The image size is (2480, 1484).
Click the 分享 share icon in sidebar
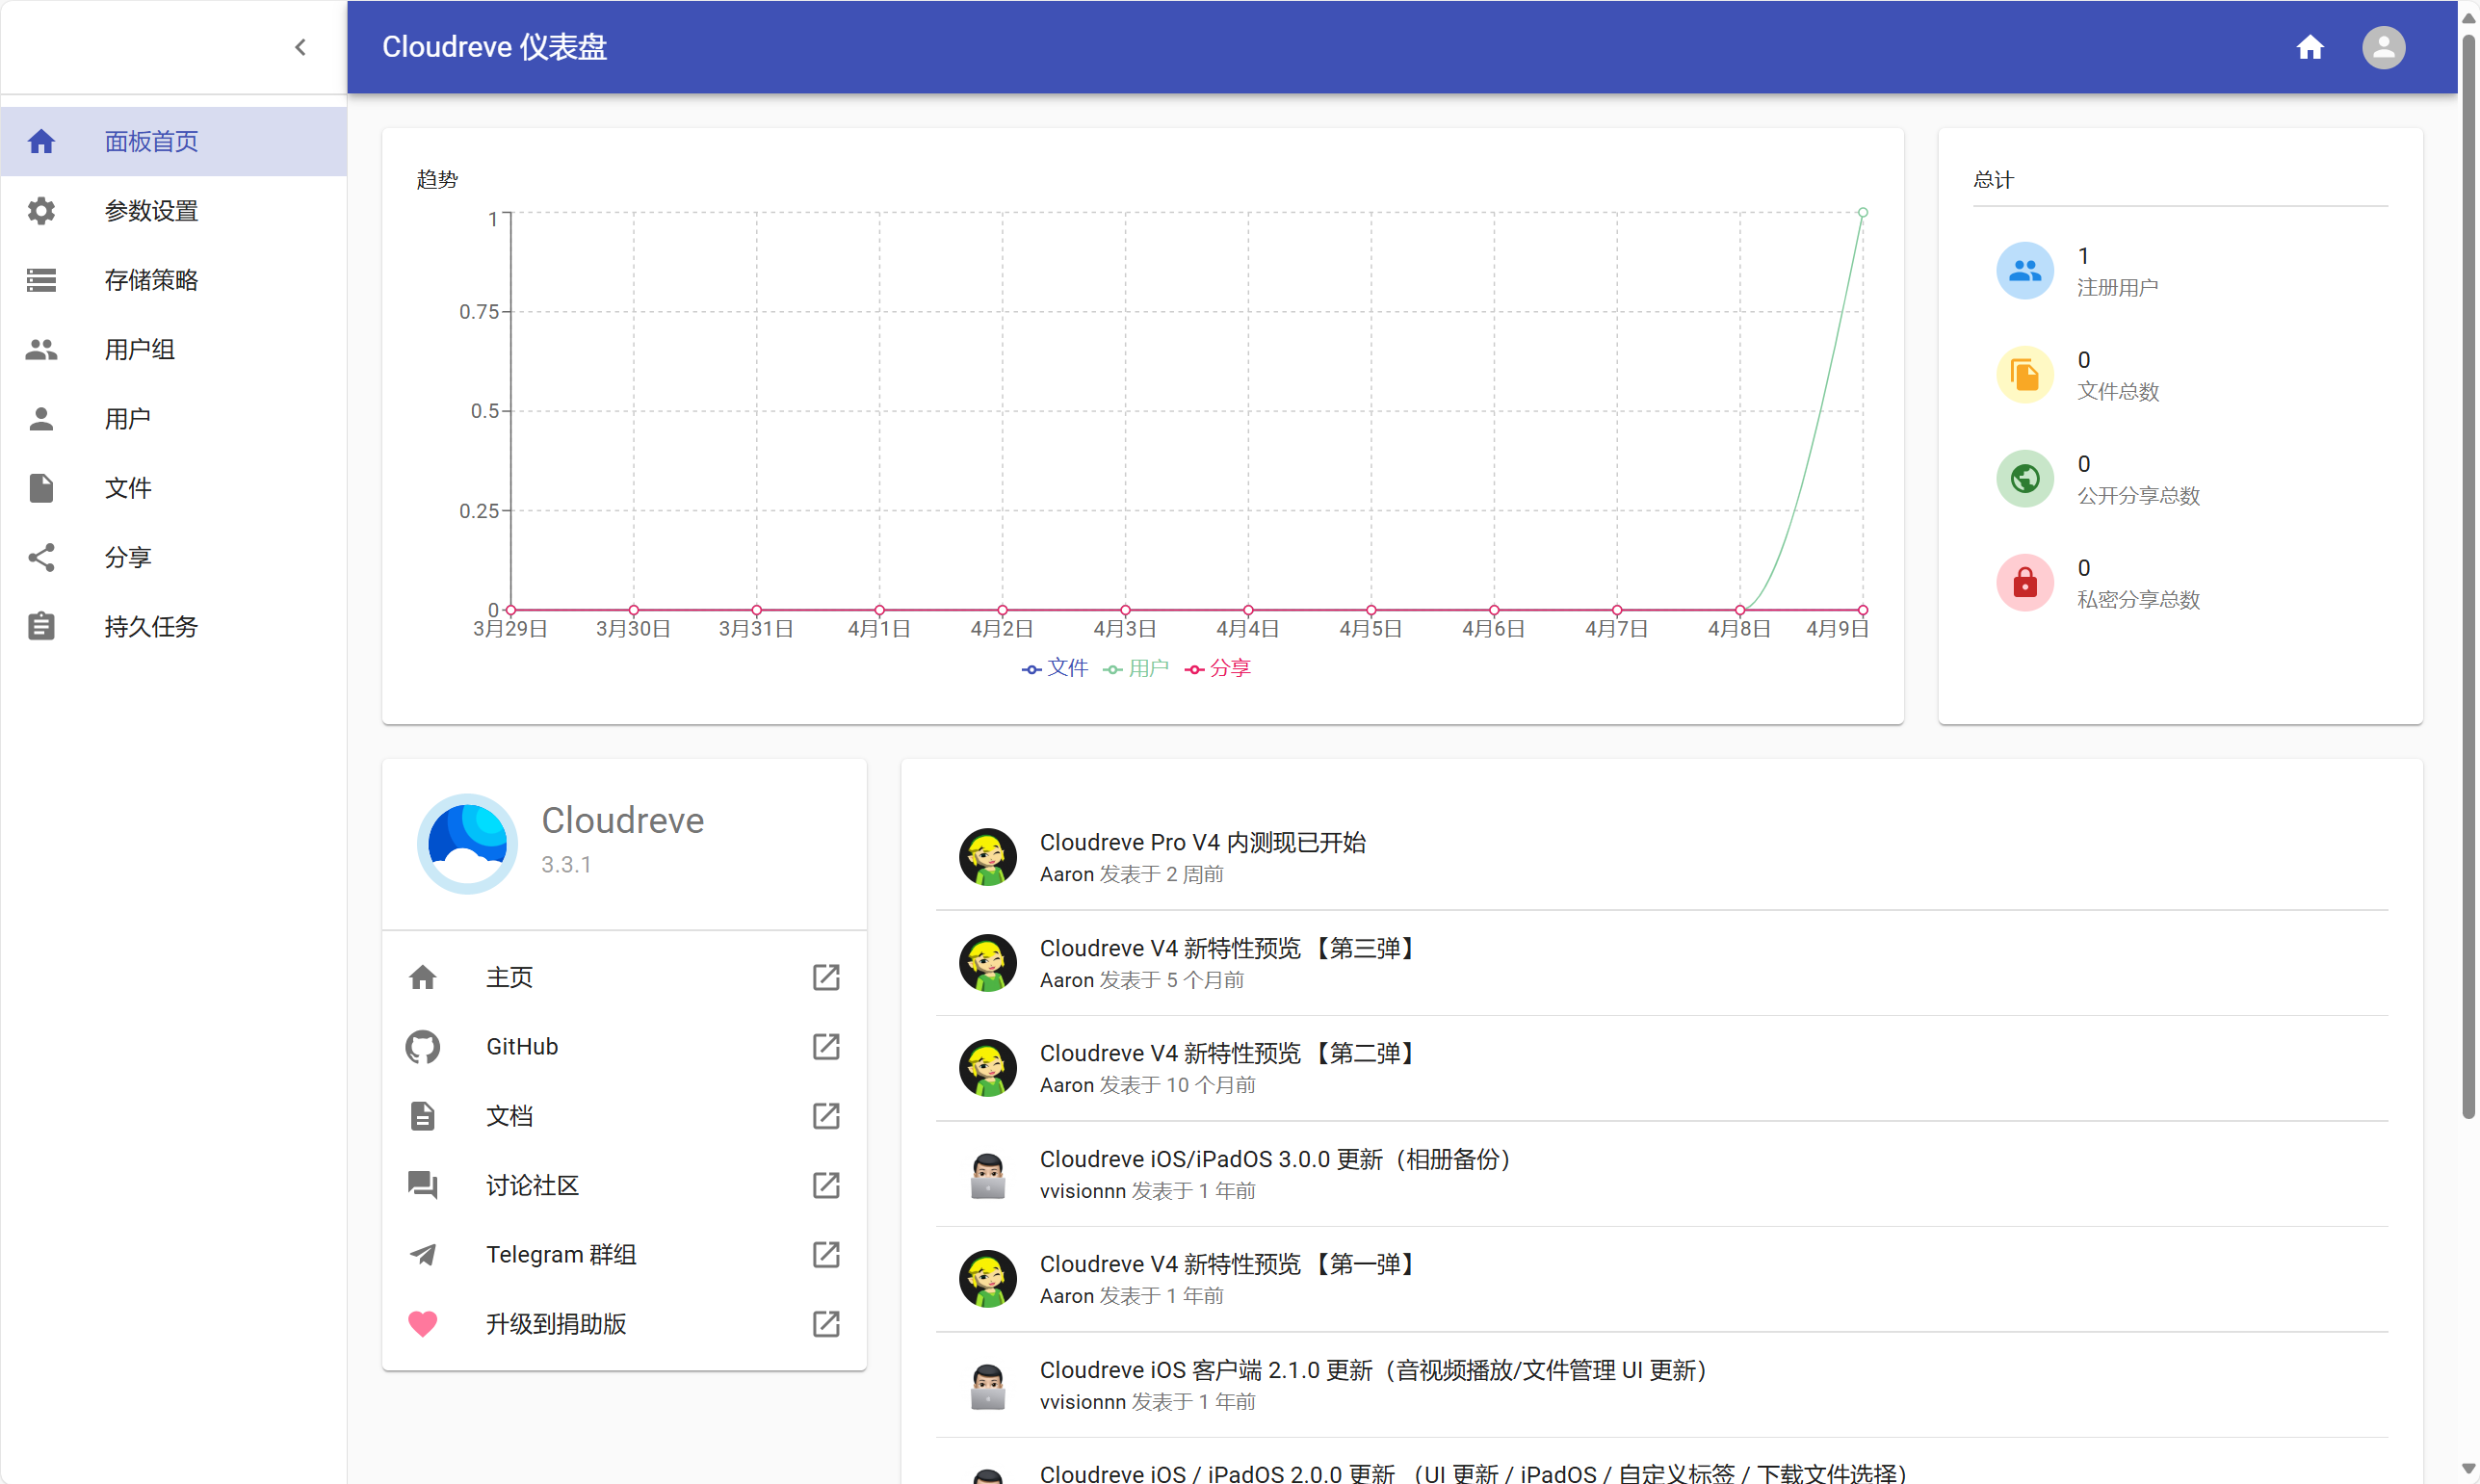41,557
